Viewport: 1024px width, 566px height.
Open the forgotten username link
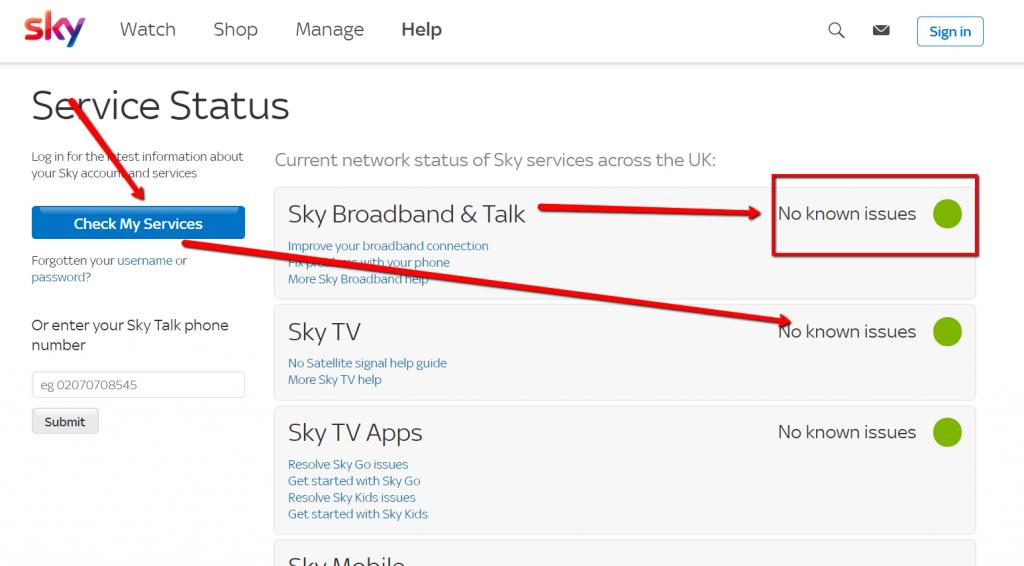(x=145, y=260)
